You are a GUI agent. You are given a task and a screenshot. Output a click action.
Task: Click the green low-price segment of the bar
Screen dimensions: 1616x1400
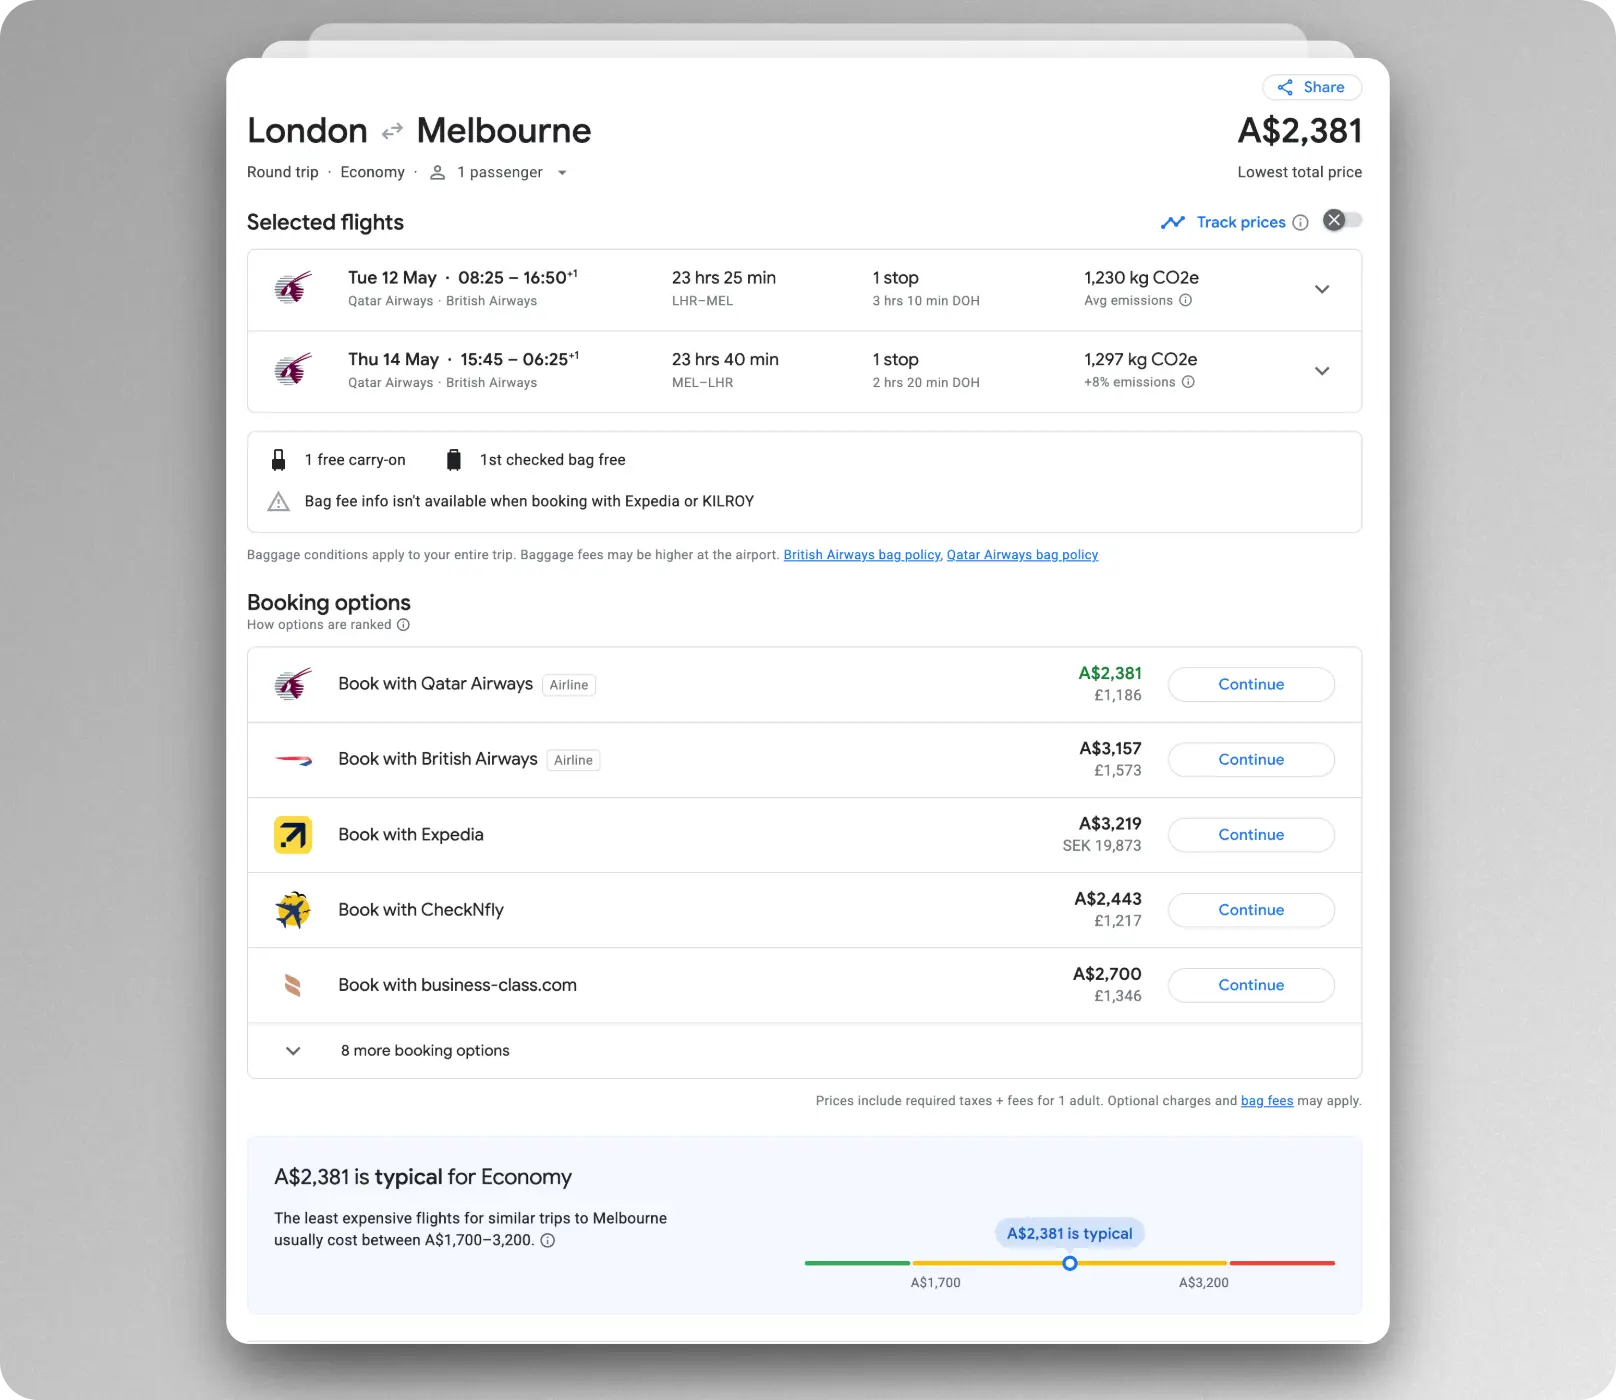857,1263
